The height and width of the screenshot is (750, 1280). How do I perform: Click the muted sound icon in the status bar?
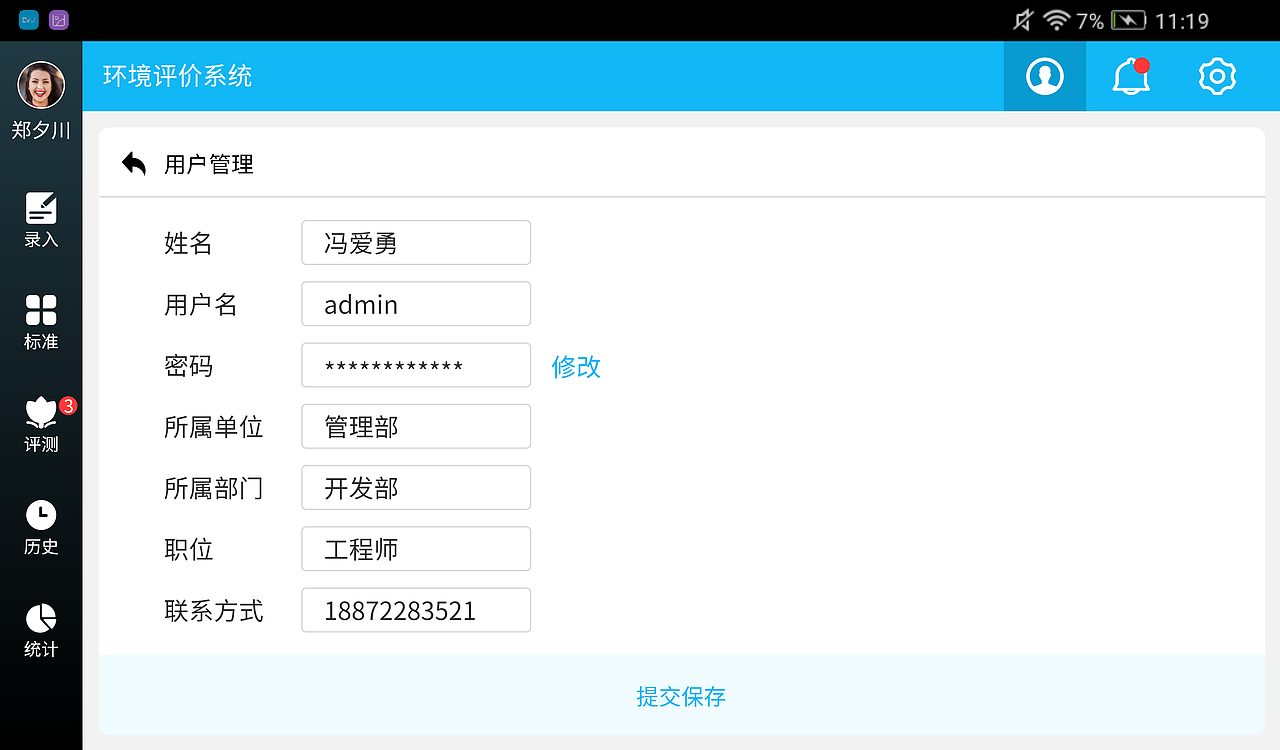pos(1021,20)
